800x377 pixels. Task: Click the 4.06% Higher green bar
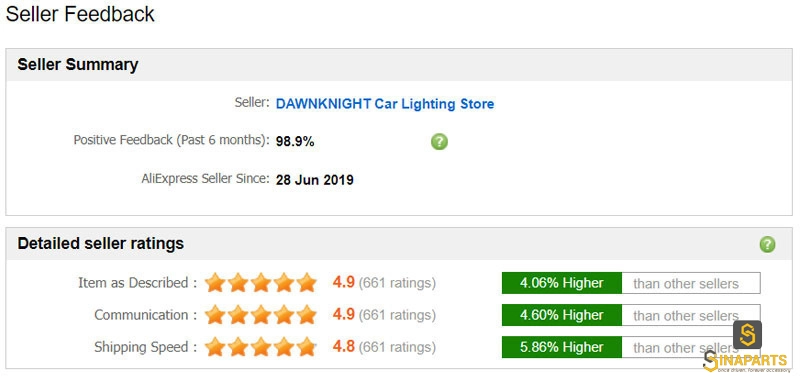[x=562, y=283]
